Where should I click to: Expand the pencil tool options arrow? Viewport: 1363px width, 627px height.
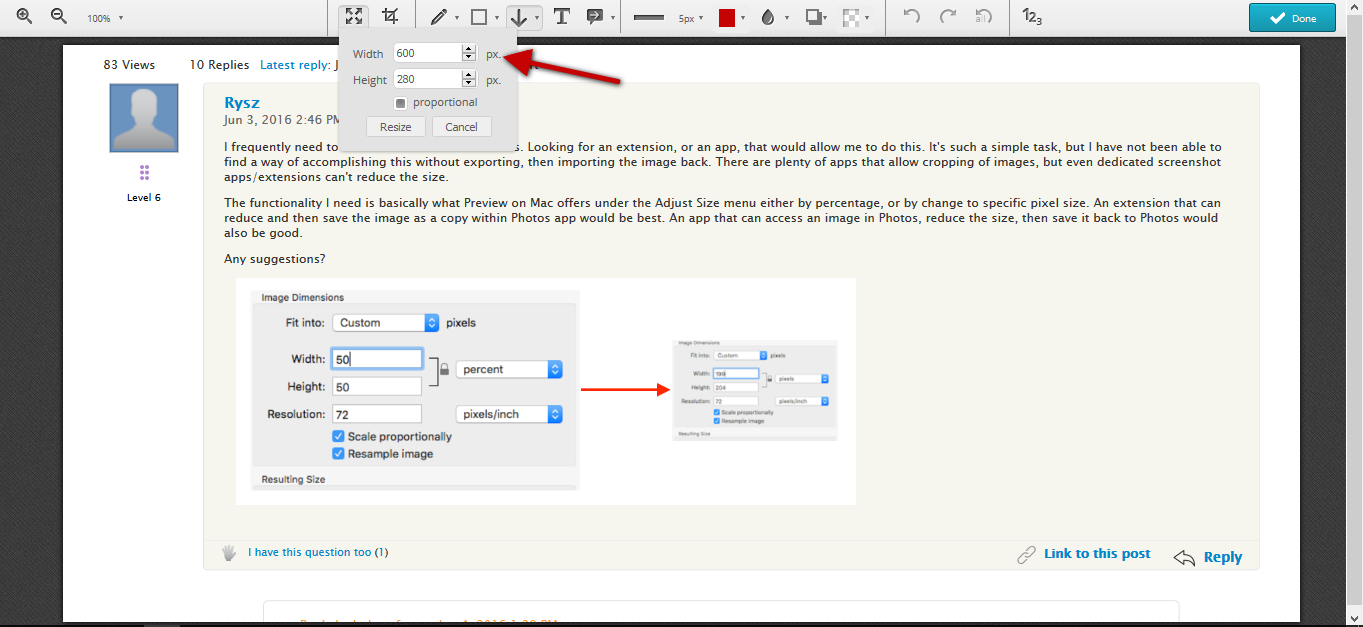tap(457, 18)
